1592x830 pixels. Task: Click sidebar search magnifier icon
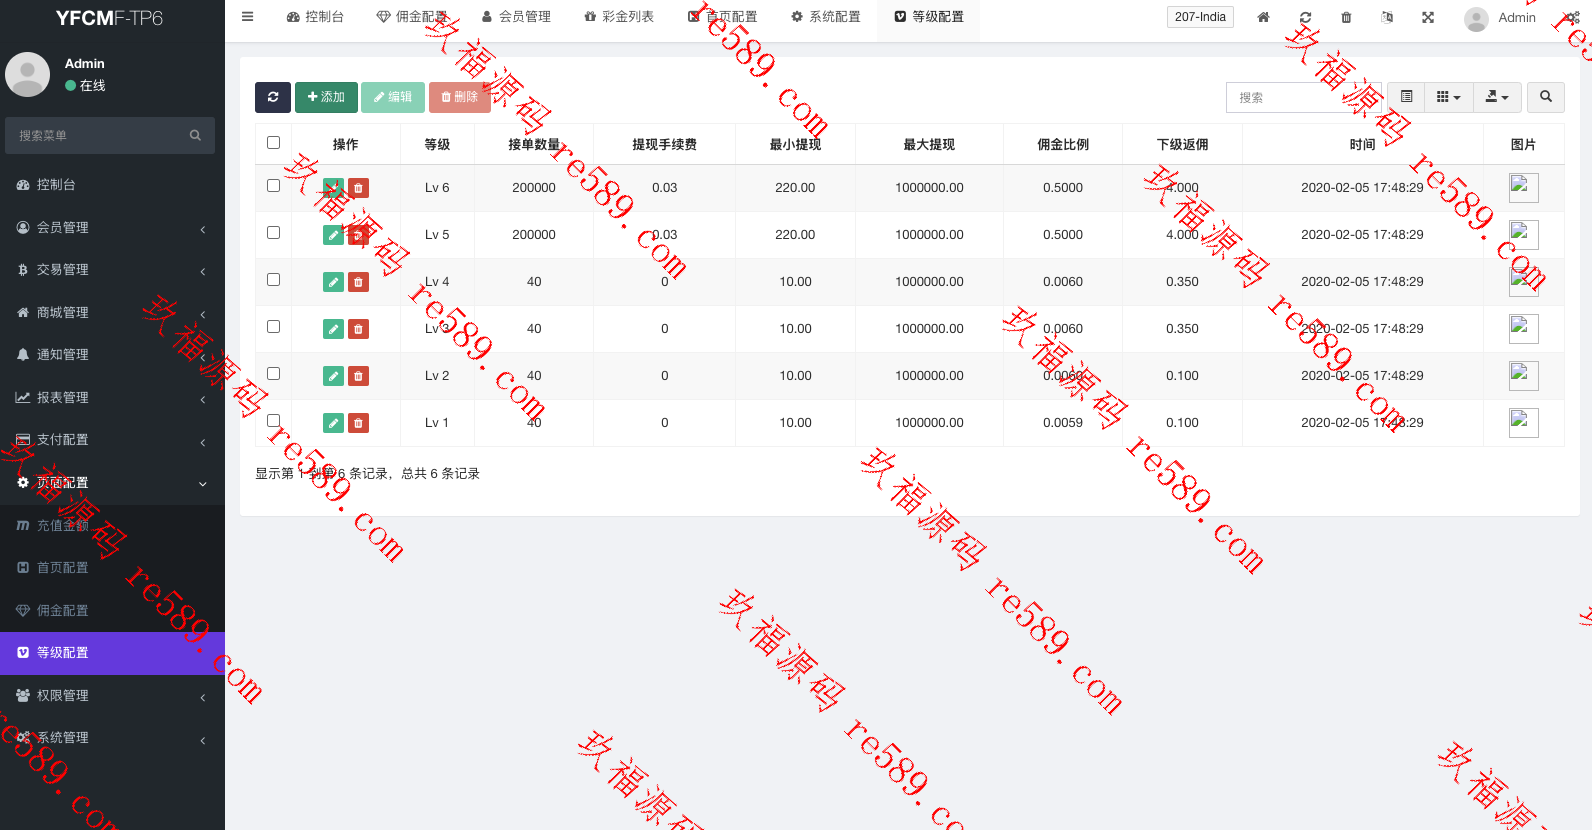pos(195,135)
